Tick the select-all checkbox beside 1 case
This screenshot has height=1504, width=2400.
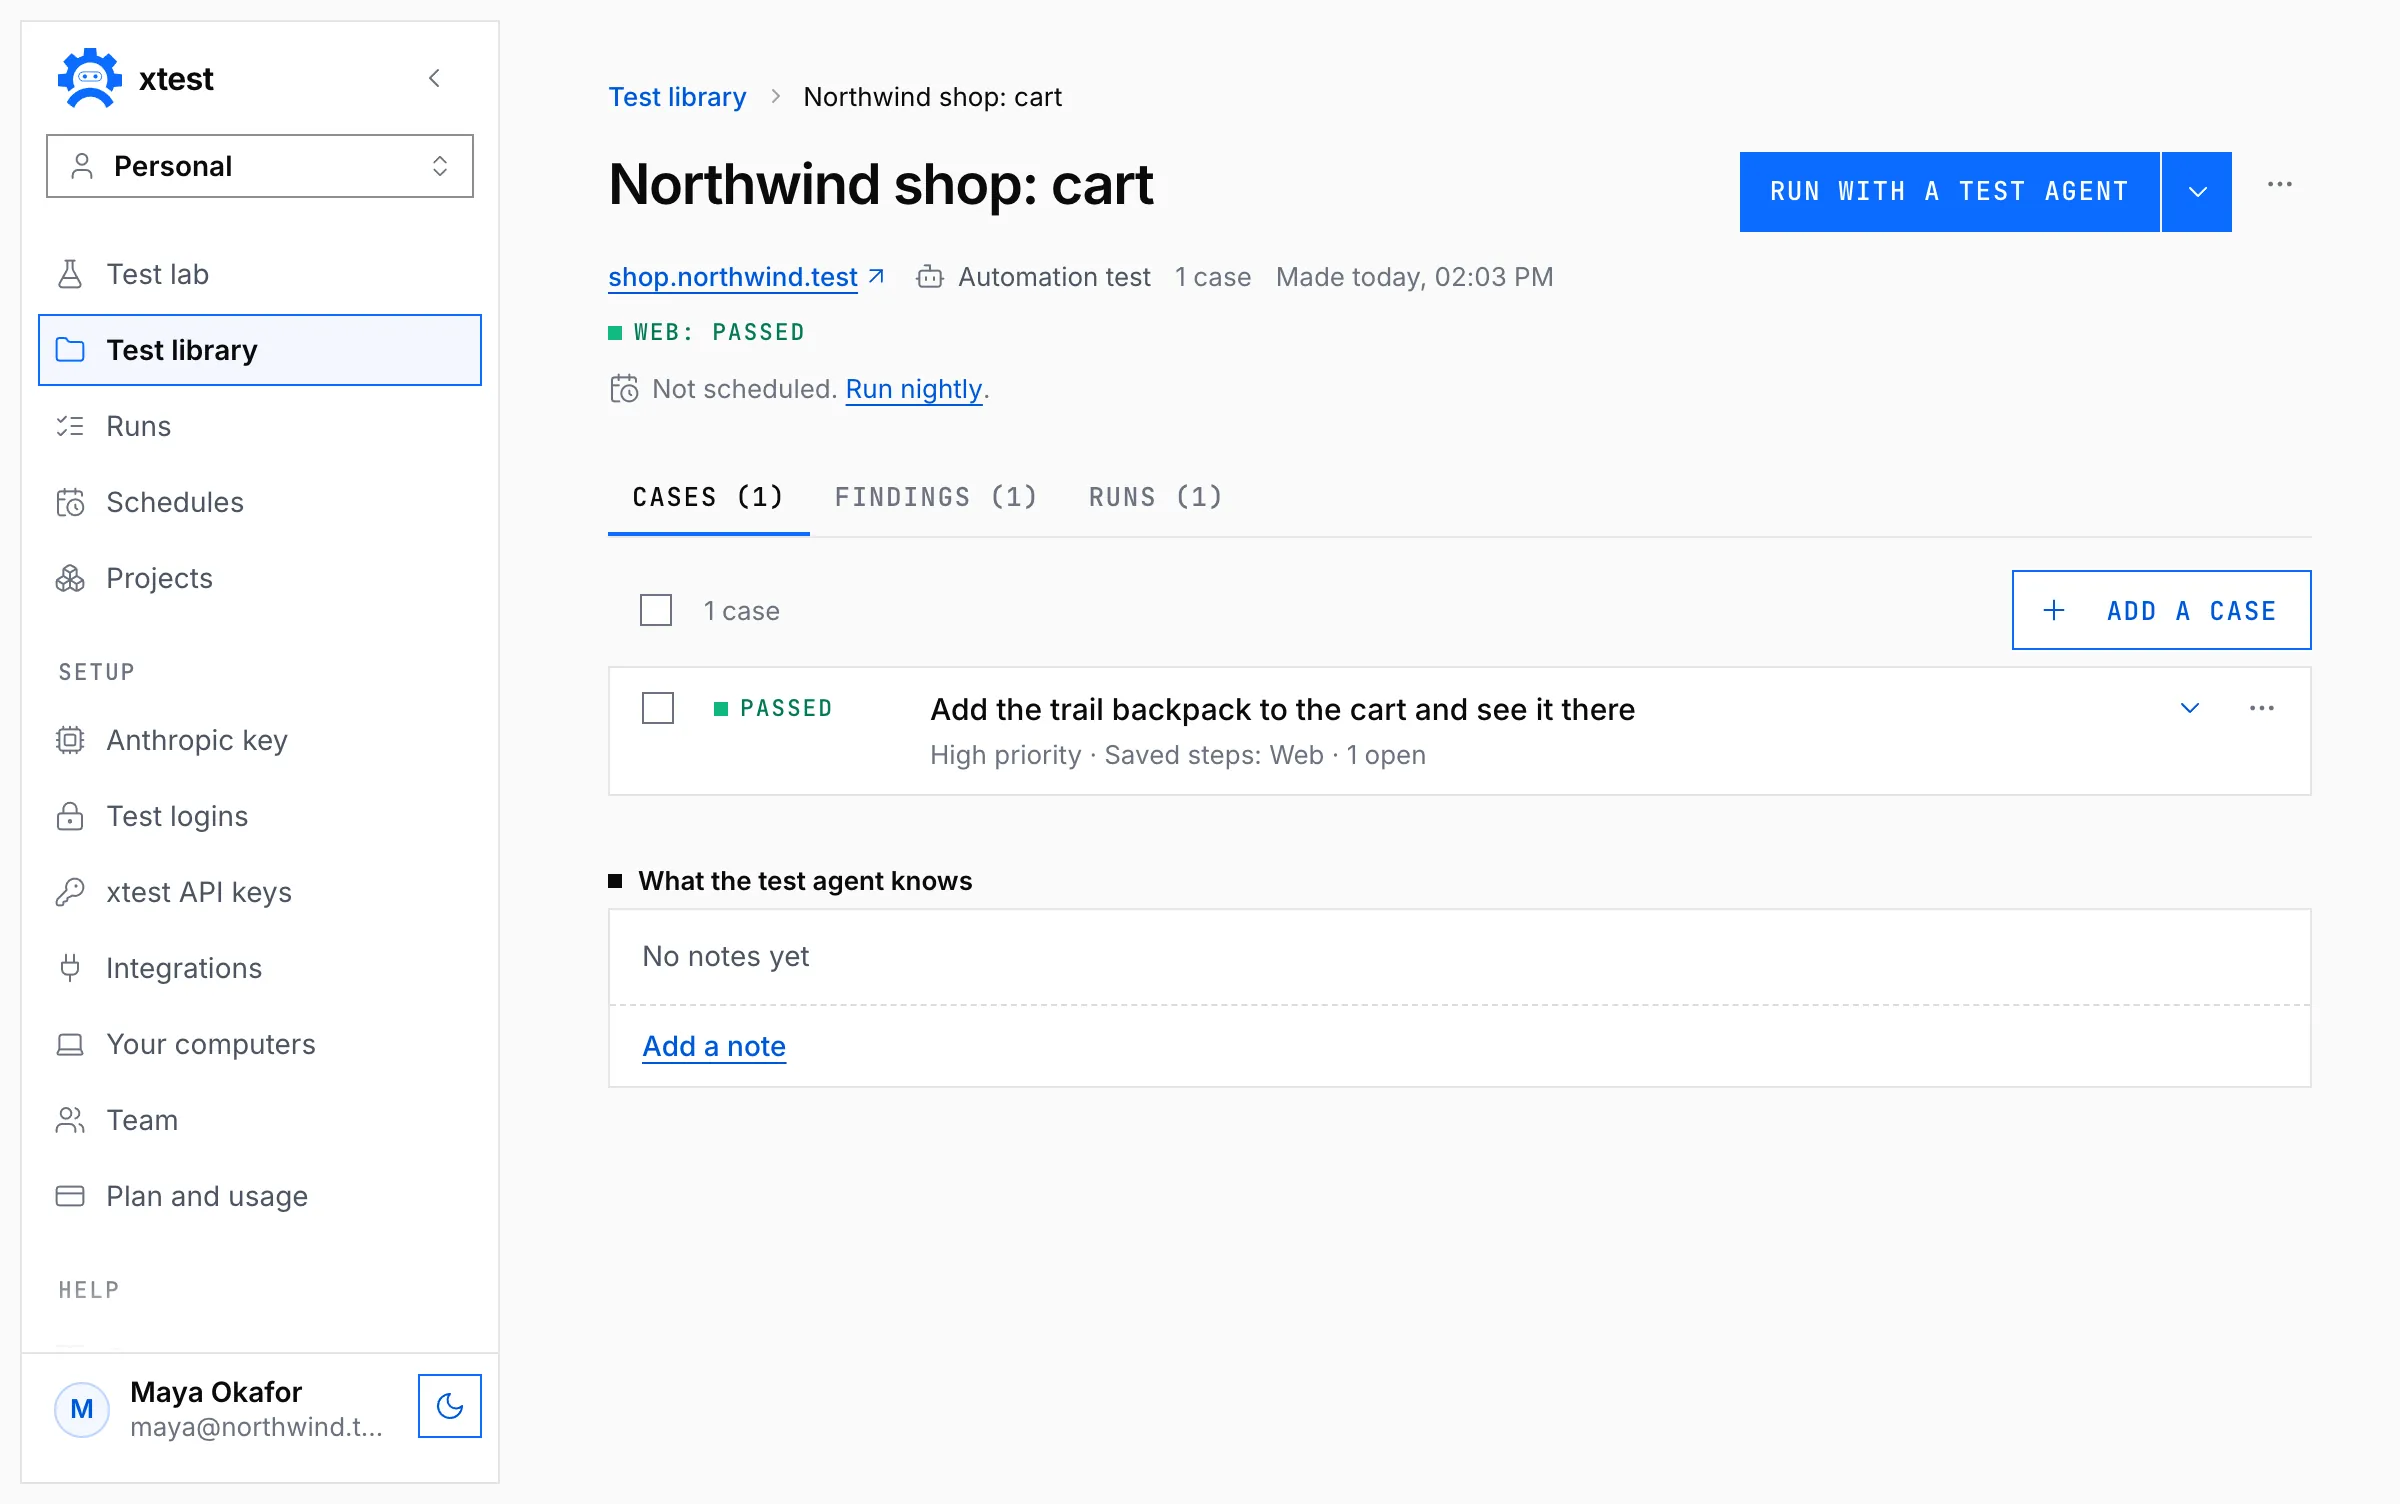click(x=656, y=610)
